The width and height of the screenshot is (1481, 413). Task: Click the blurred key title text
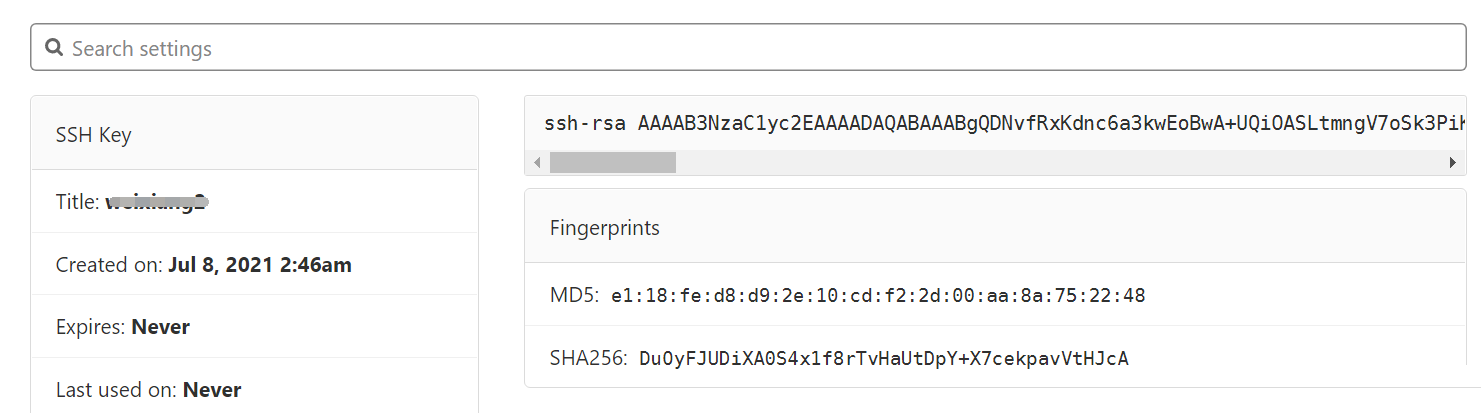[x=157, y=202]
